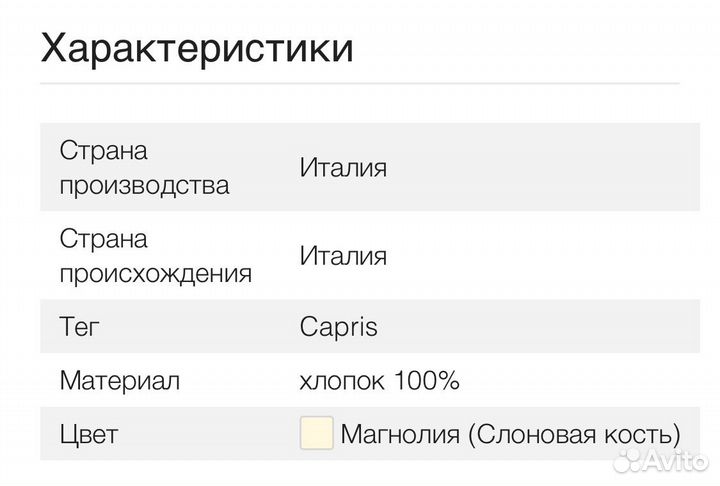Click the (Слоновая кость) parenthetical text
Screen dimensions: 720x486
point(574,435)
